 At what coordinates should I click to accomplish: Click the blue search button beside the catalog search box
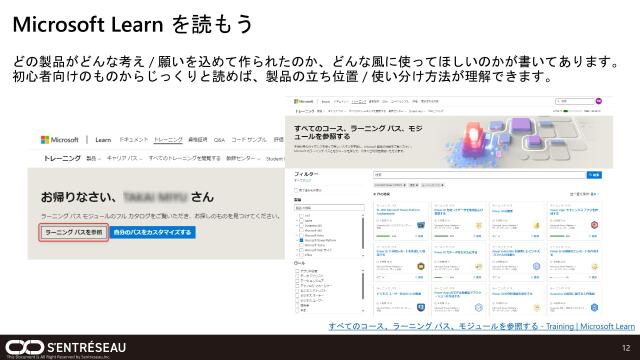[x=594, y=175]
